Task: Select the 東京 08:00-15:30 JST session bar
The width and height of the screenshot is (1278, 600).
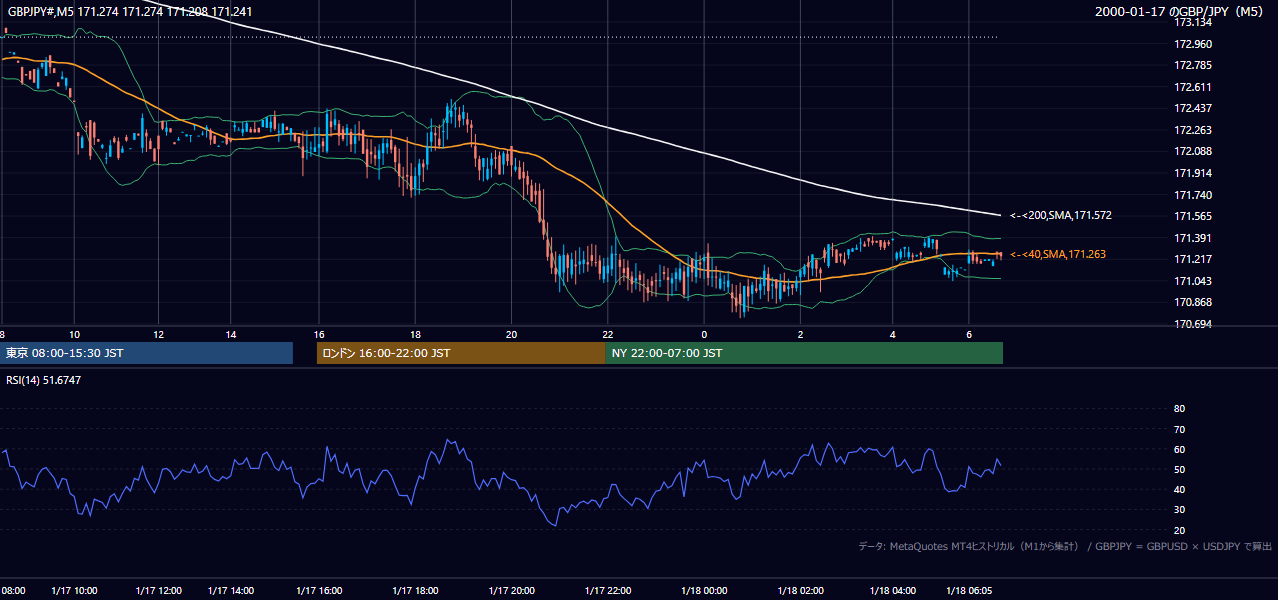Action: click(x=146, y=353)
